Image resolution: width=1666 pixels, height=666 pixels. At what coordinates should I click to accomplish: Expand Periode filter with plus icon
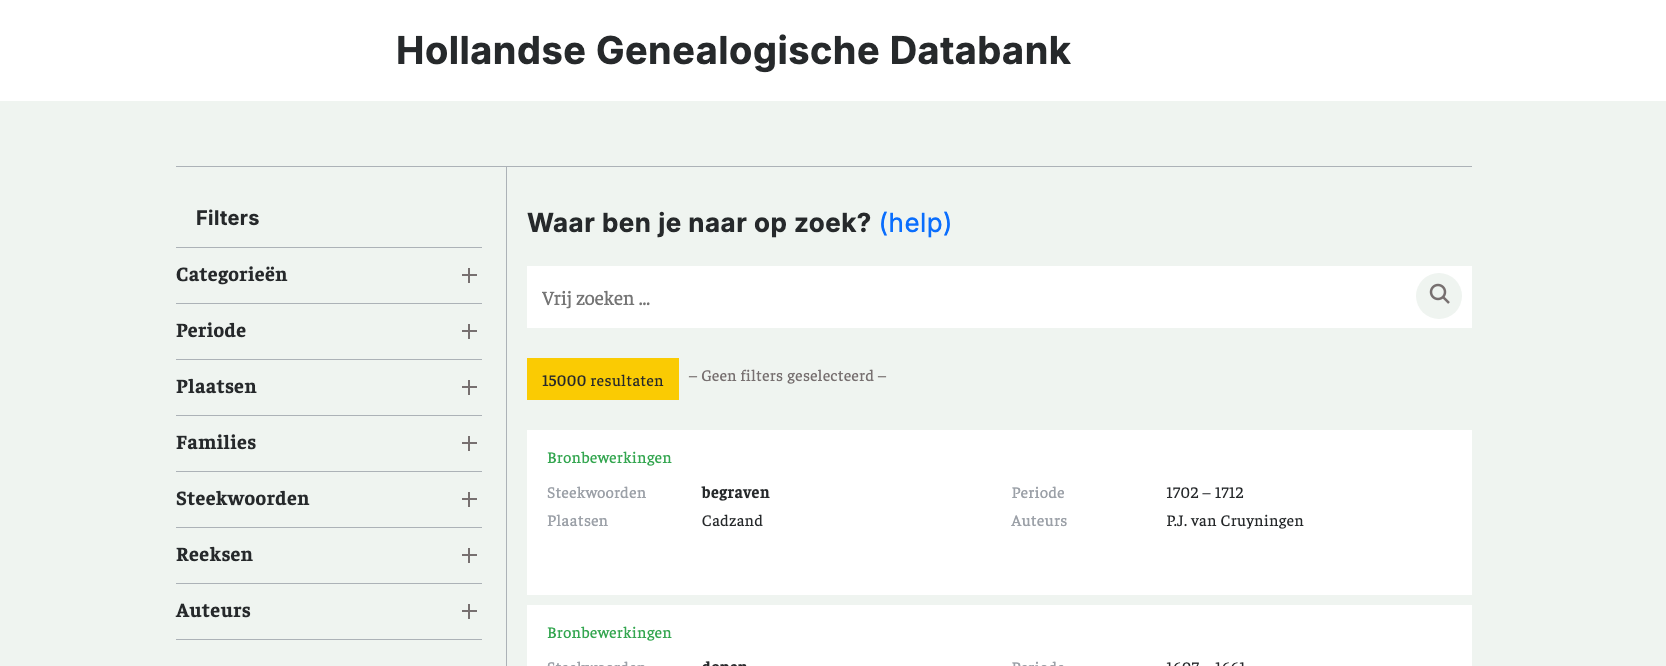(x=469, y=331)
